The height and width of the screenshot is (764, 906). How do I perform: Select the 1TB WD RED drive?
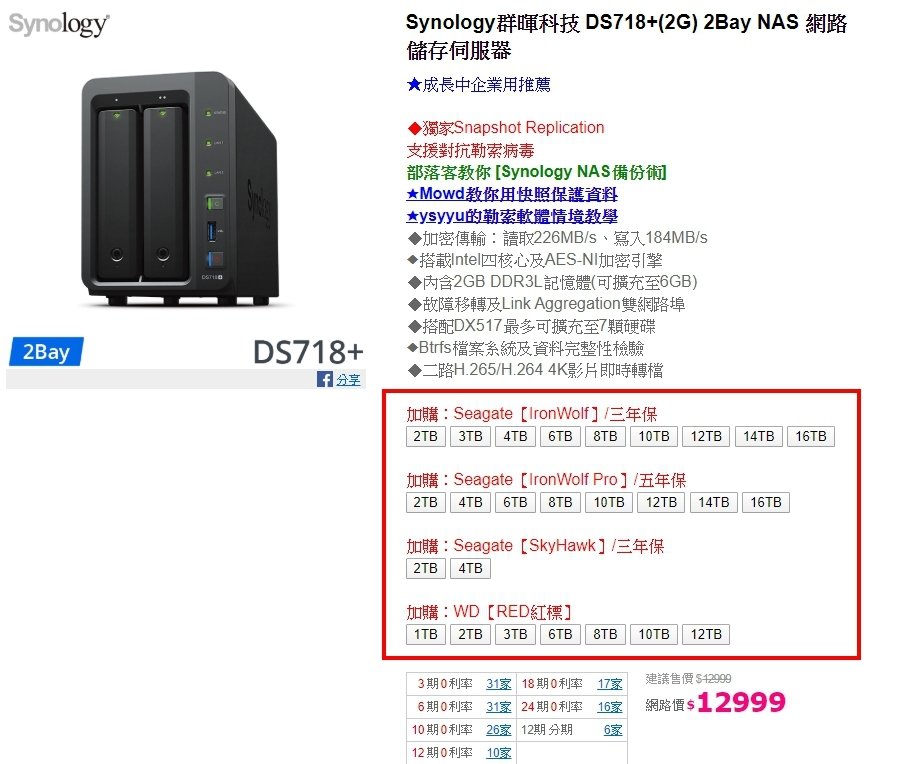click(426, 634)
